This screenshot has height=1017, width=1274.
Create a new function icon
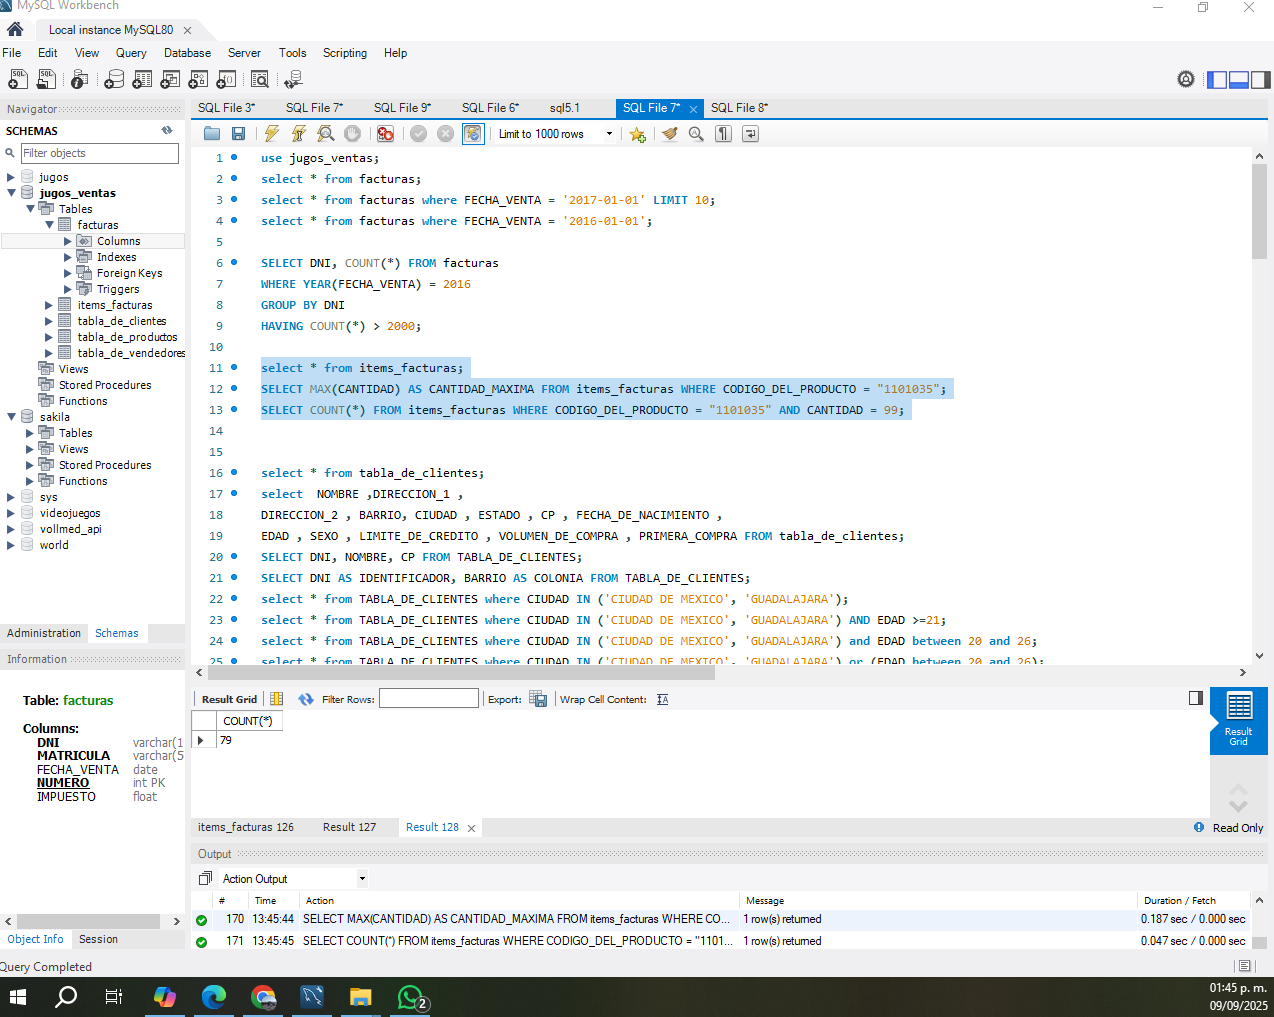tap(227, 79)
